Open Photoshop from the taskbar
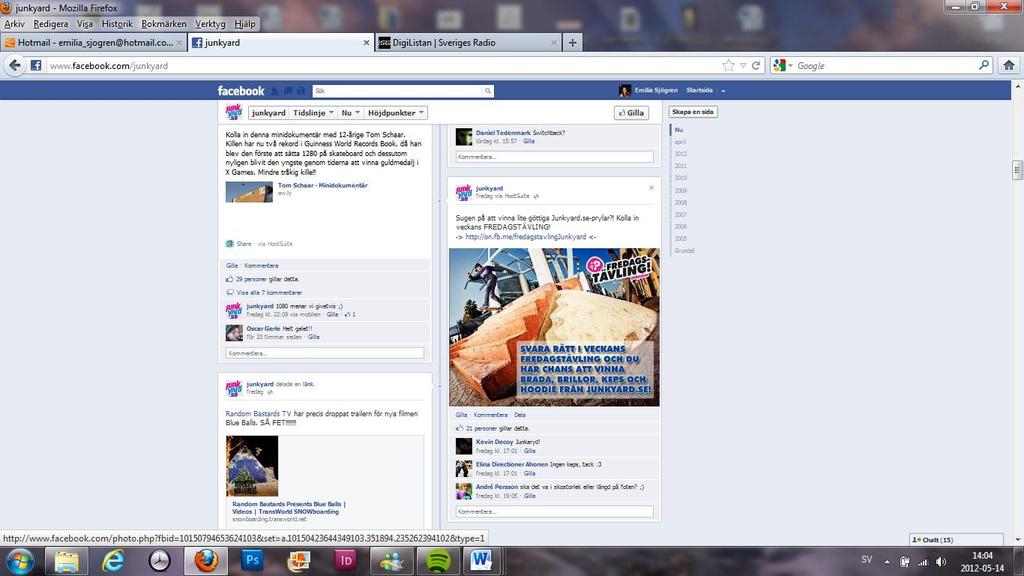The height and width of the screenshot is (576, 1024). click(x=252, y=561)
